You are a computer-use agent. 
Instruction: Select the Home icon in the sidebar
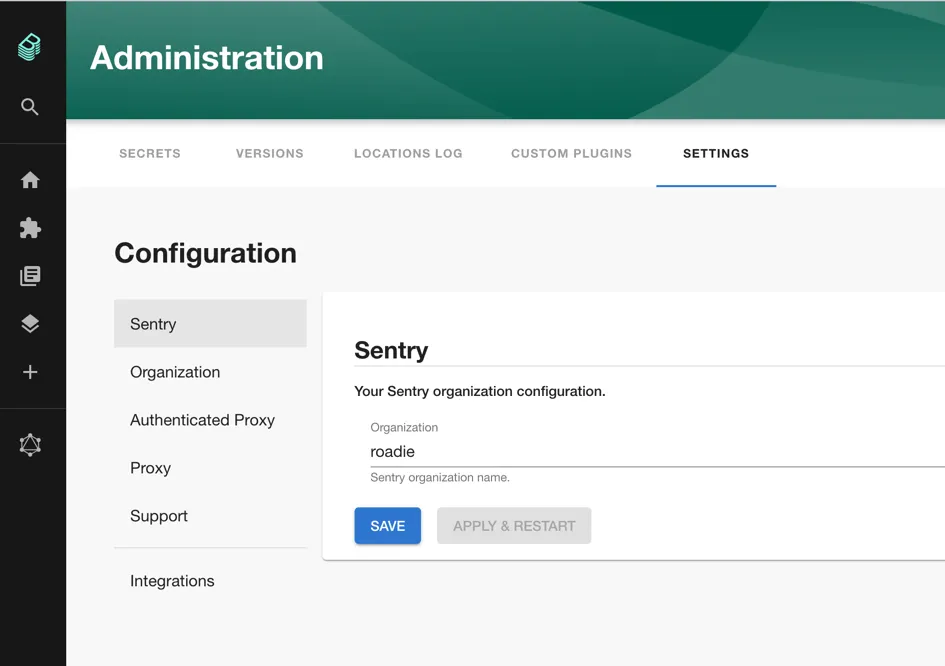click(29, 180)
